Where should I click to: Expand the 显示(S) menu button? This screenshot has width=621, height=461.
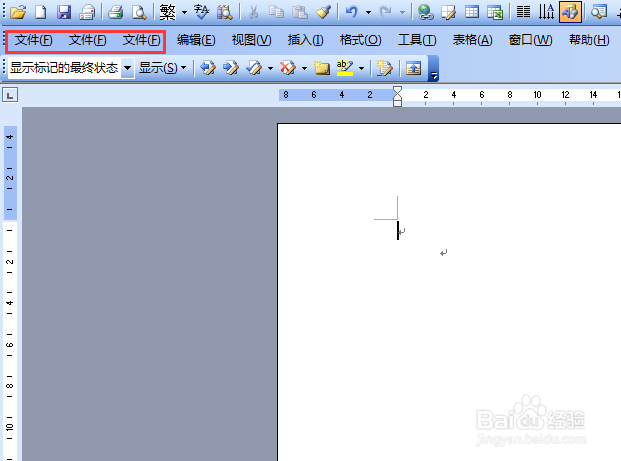(162, 68)
